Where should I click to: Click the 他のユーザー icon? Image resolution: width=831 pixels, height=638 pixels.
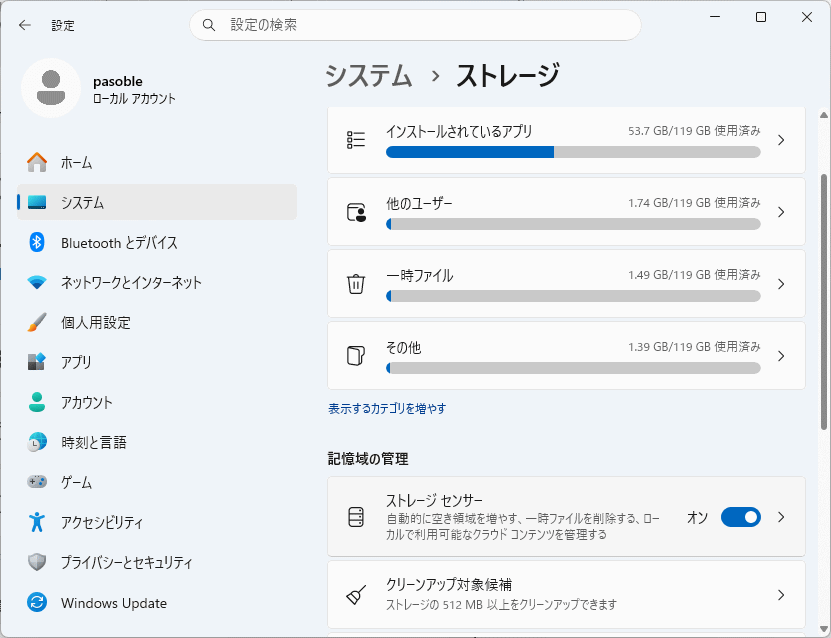[356, 212]
